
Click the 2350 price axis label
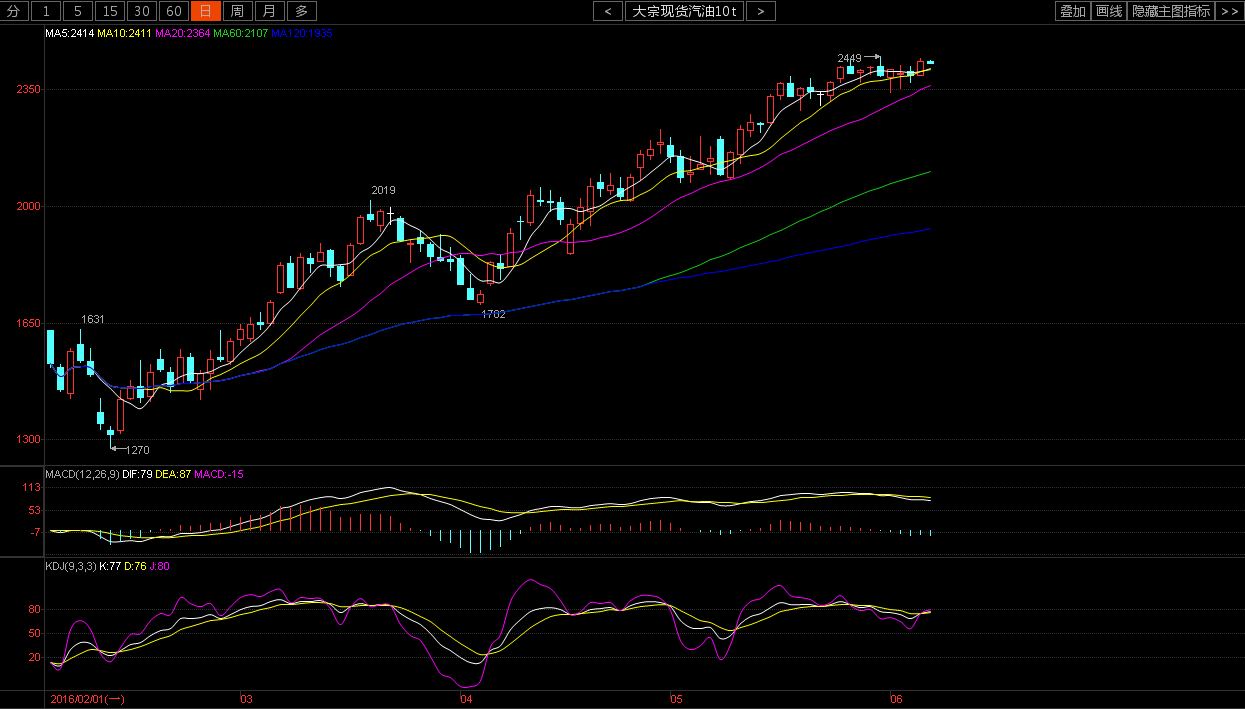point(28,90)
